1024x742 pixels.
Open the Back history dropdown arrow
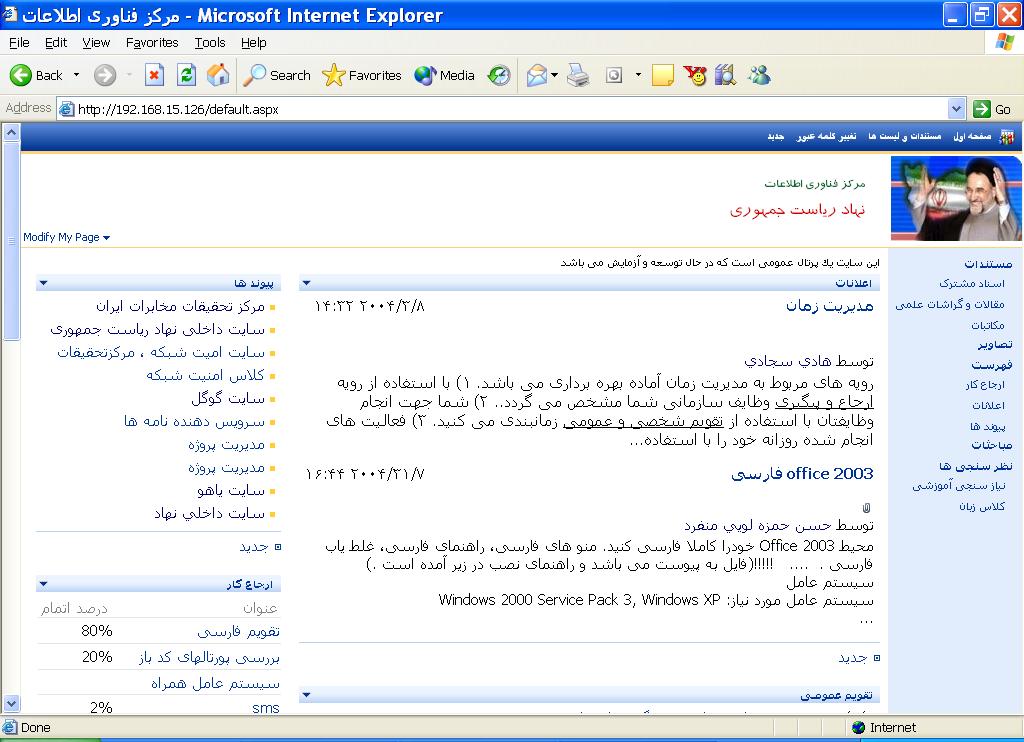(76, 75)
